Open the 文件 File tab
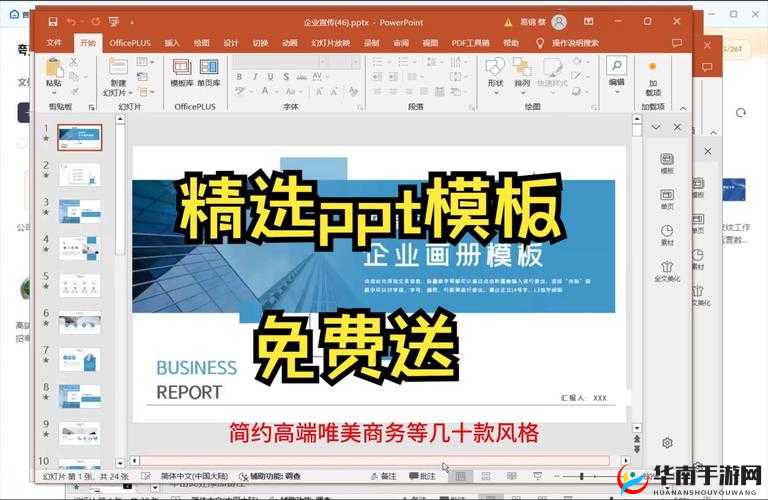Screen dimensions: 768x500 coord(54,43)
